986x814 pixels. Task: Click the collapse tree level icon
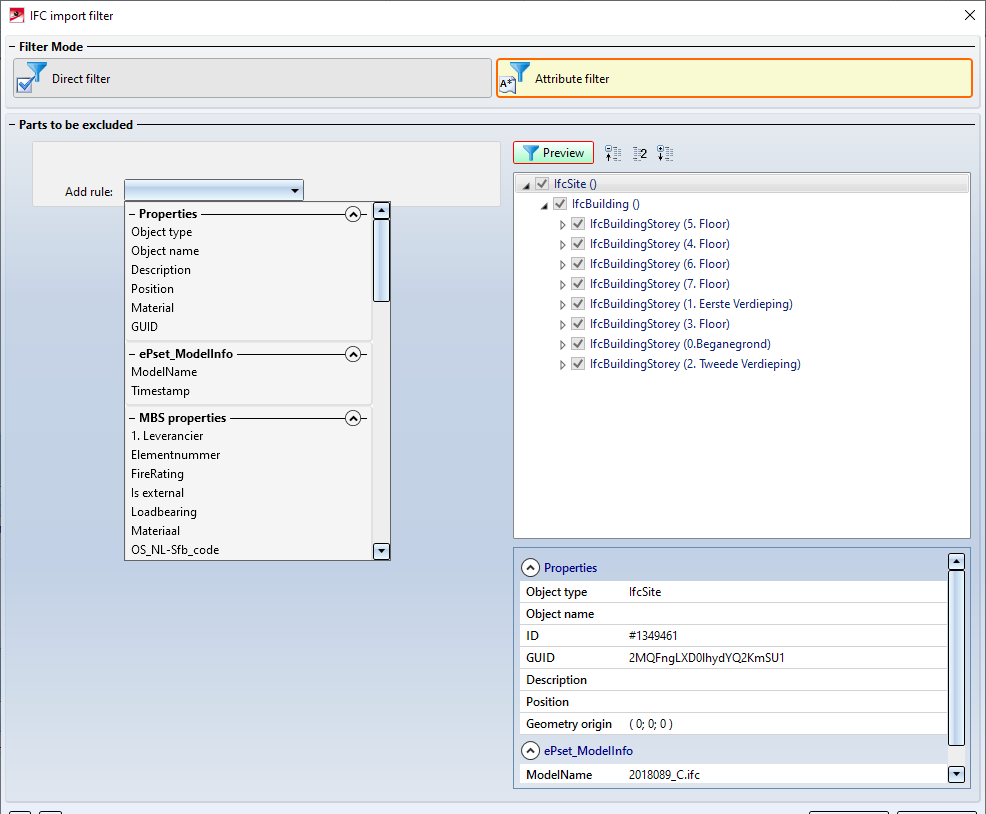[x=613, y=153]
